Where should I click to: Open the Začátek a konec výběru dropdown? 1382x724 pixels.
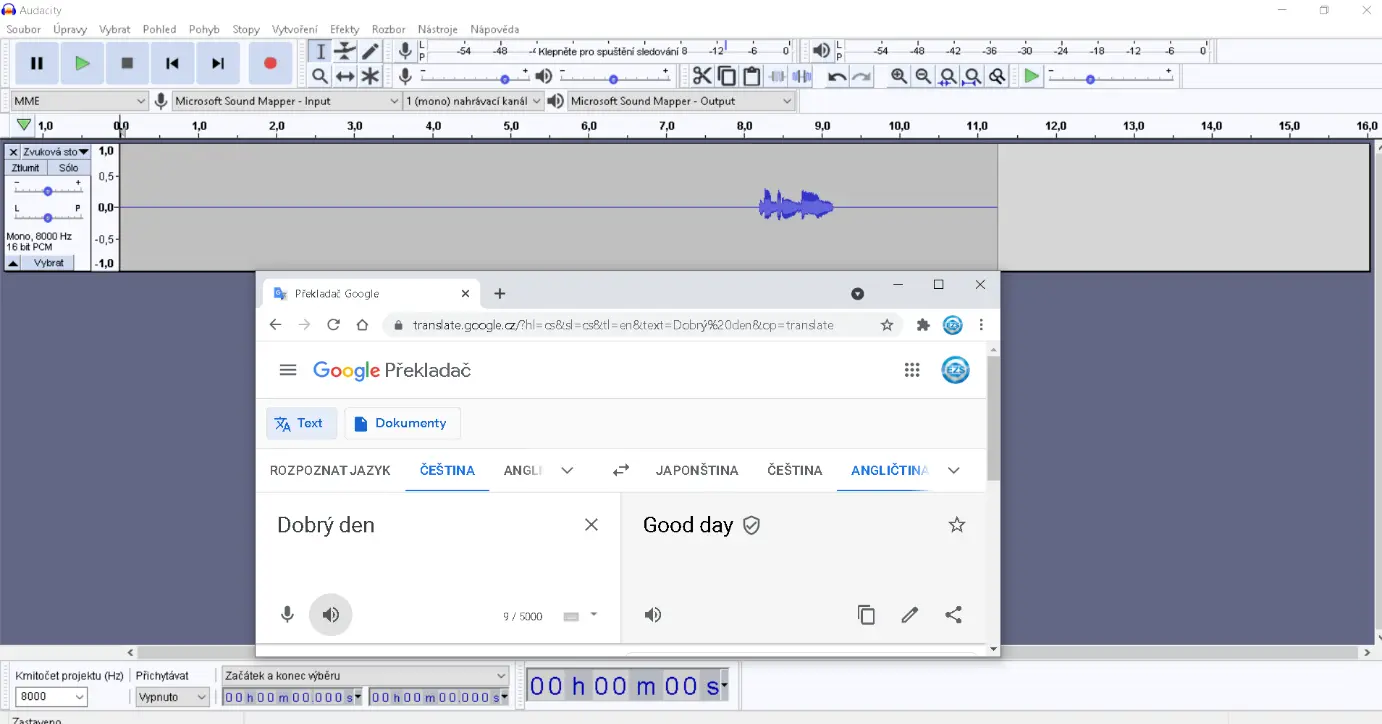tap(366, 676)
